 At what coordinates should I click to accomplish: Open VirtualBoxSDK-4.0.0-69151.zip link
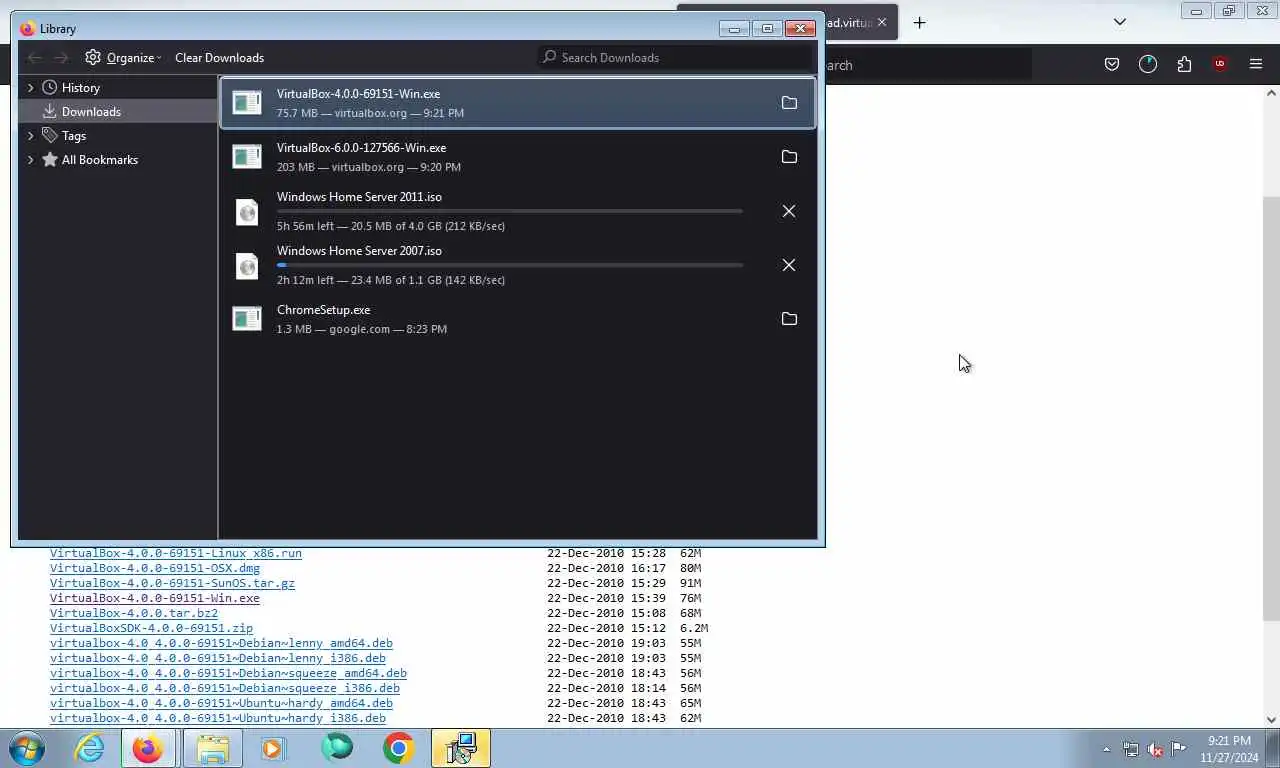click(x=151, y=628)
